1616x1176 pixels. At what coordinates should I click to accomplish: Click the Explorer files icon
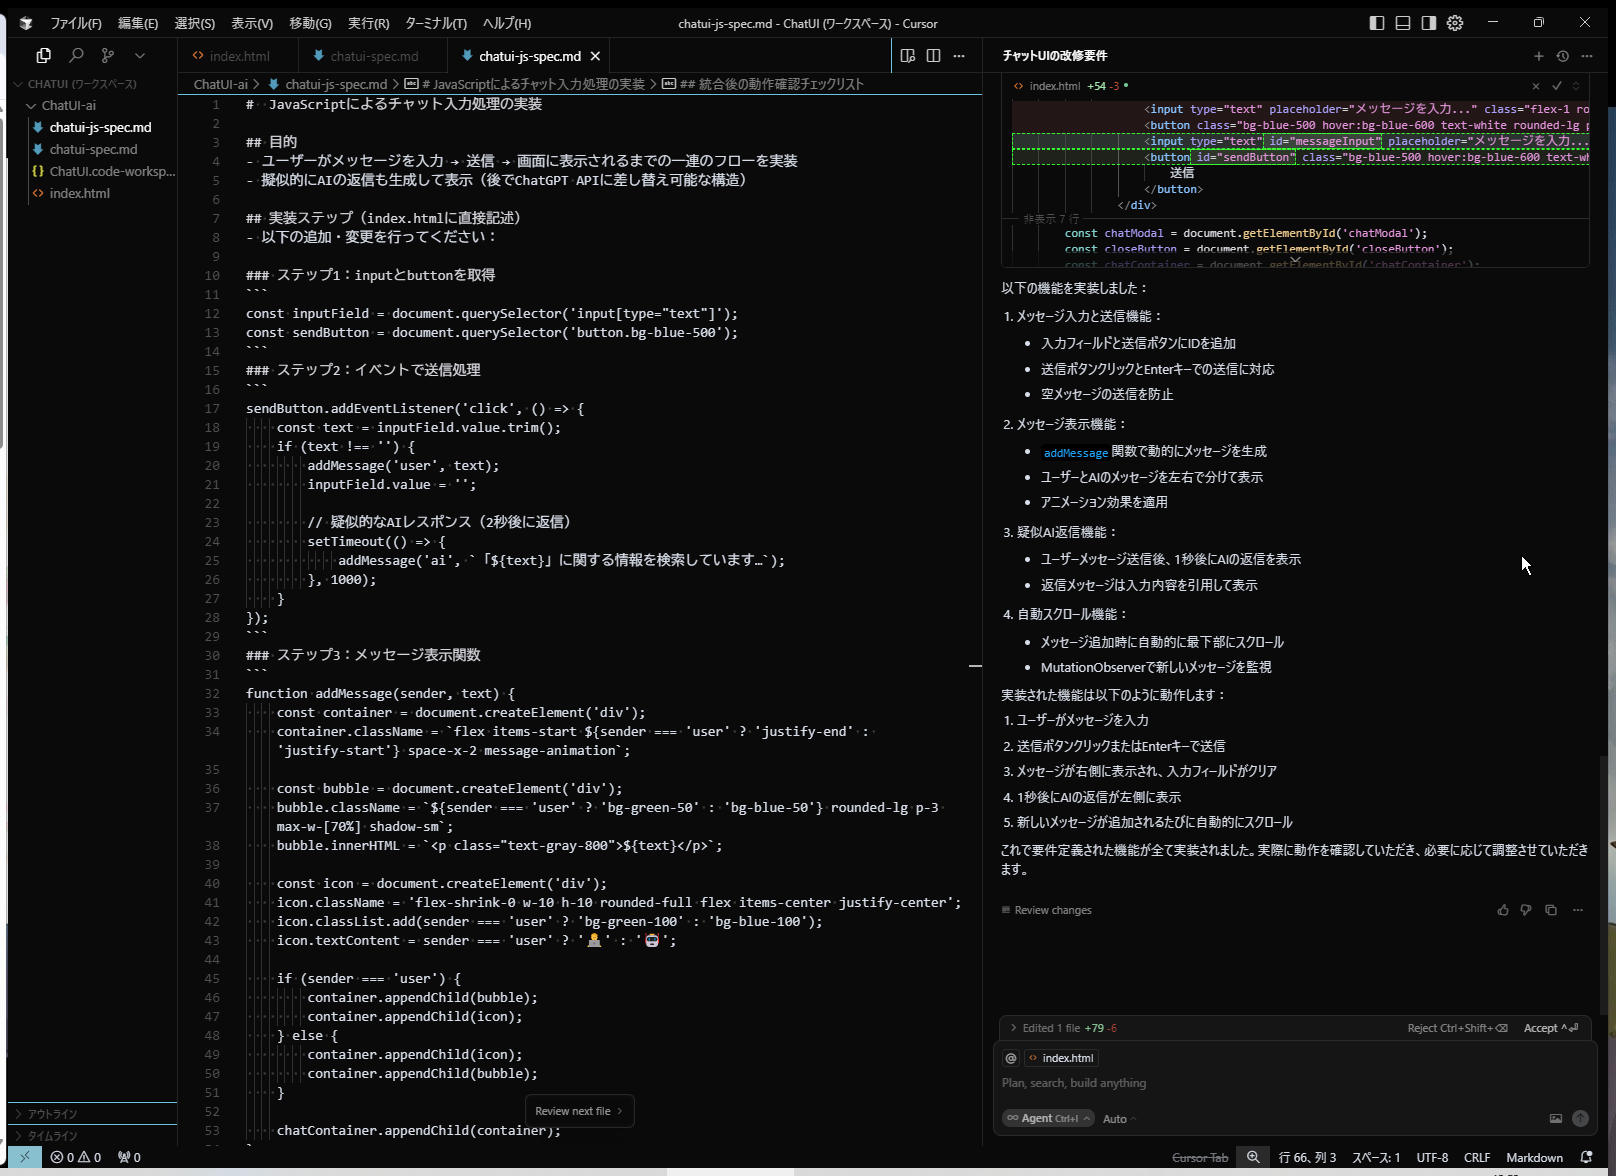coord(43,56)
